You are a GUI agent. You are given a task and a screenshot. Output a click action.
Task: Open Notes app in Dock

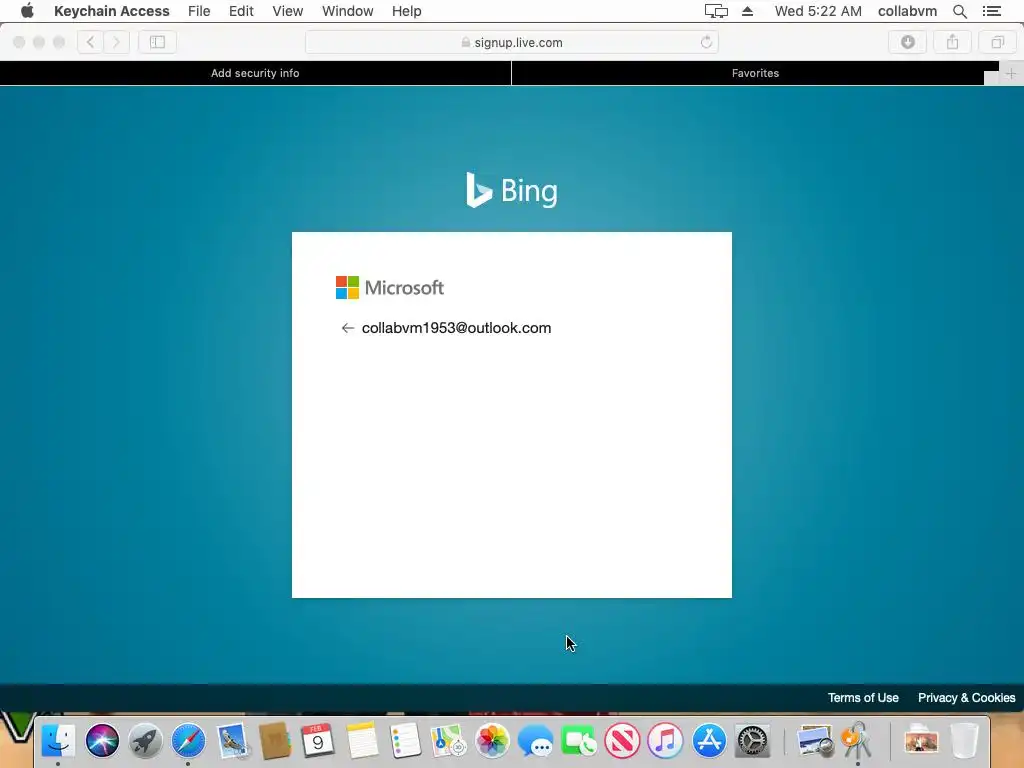362,741
